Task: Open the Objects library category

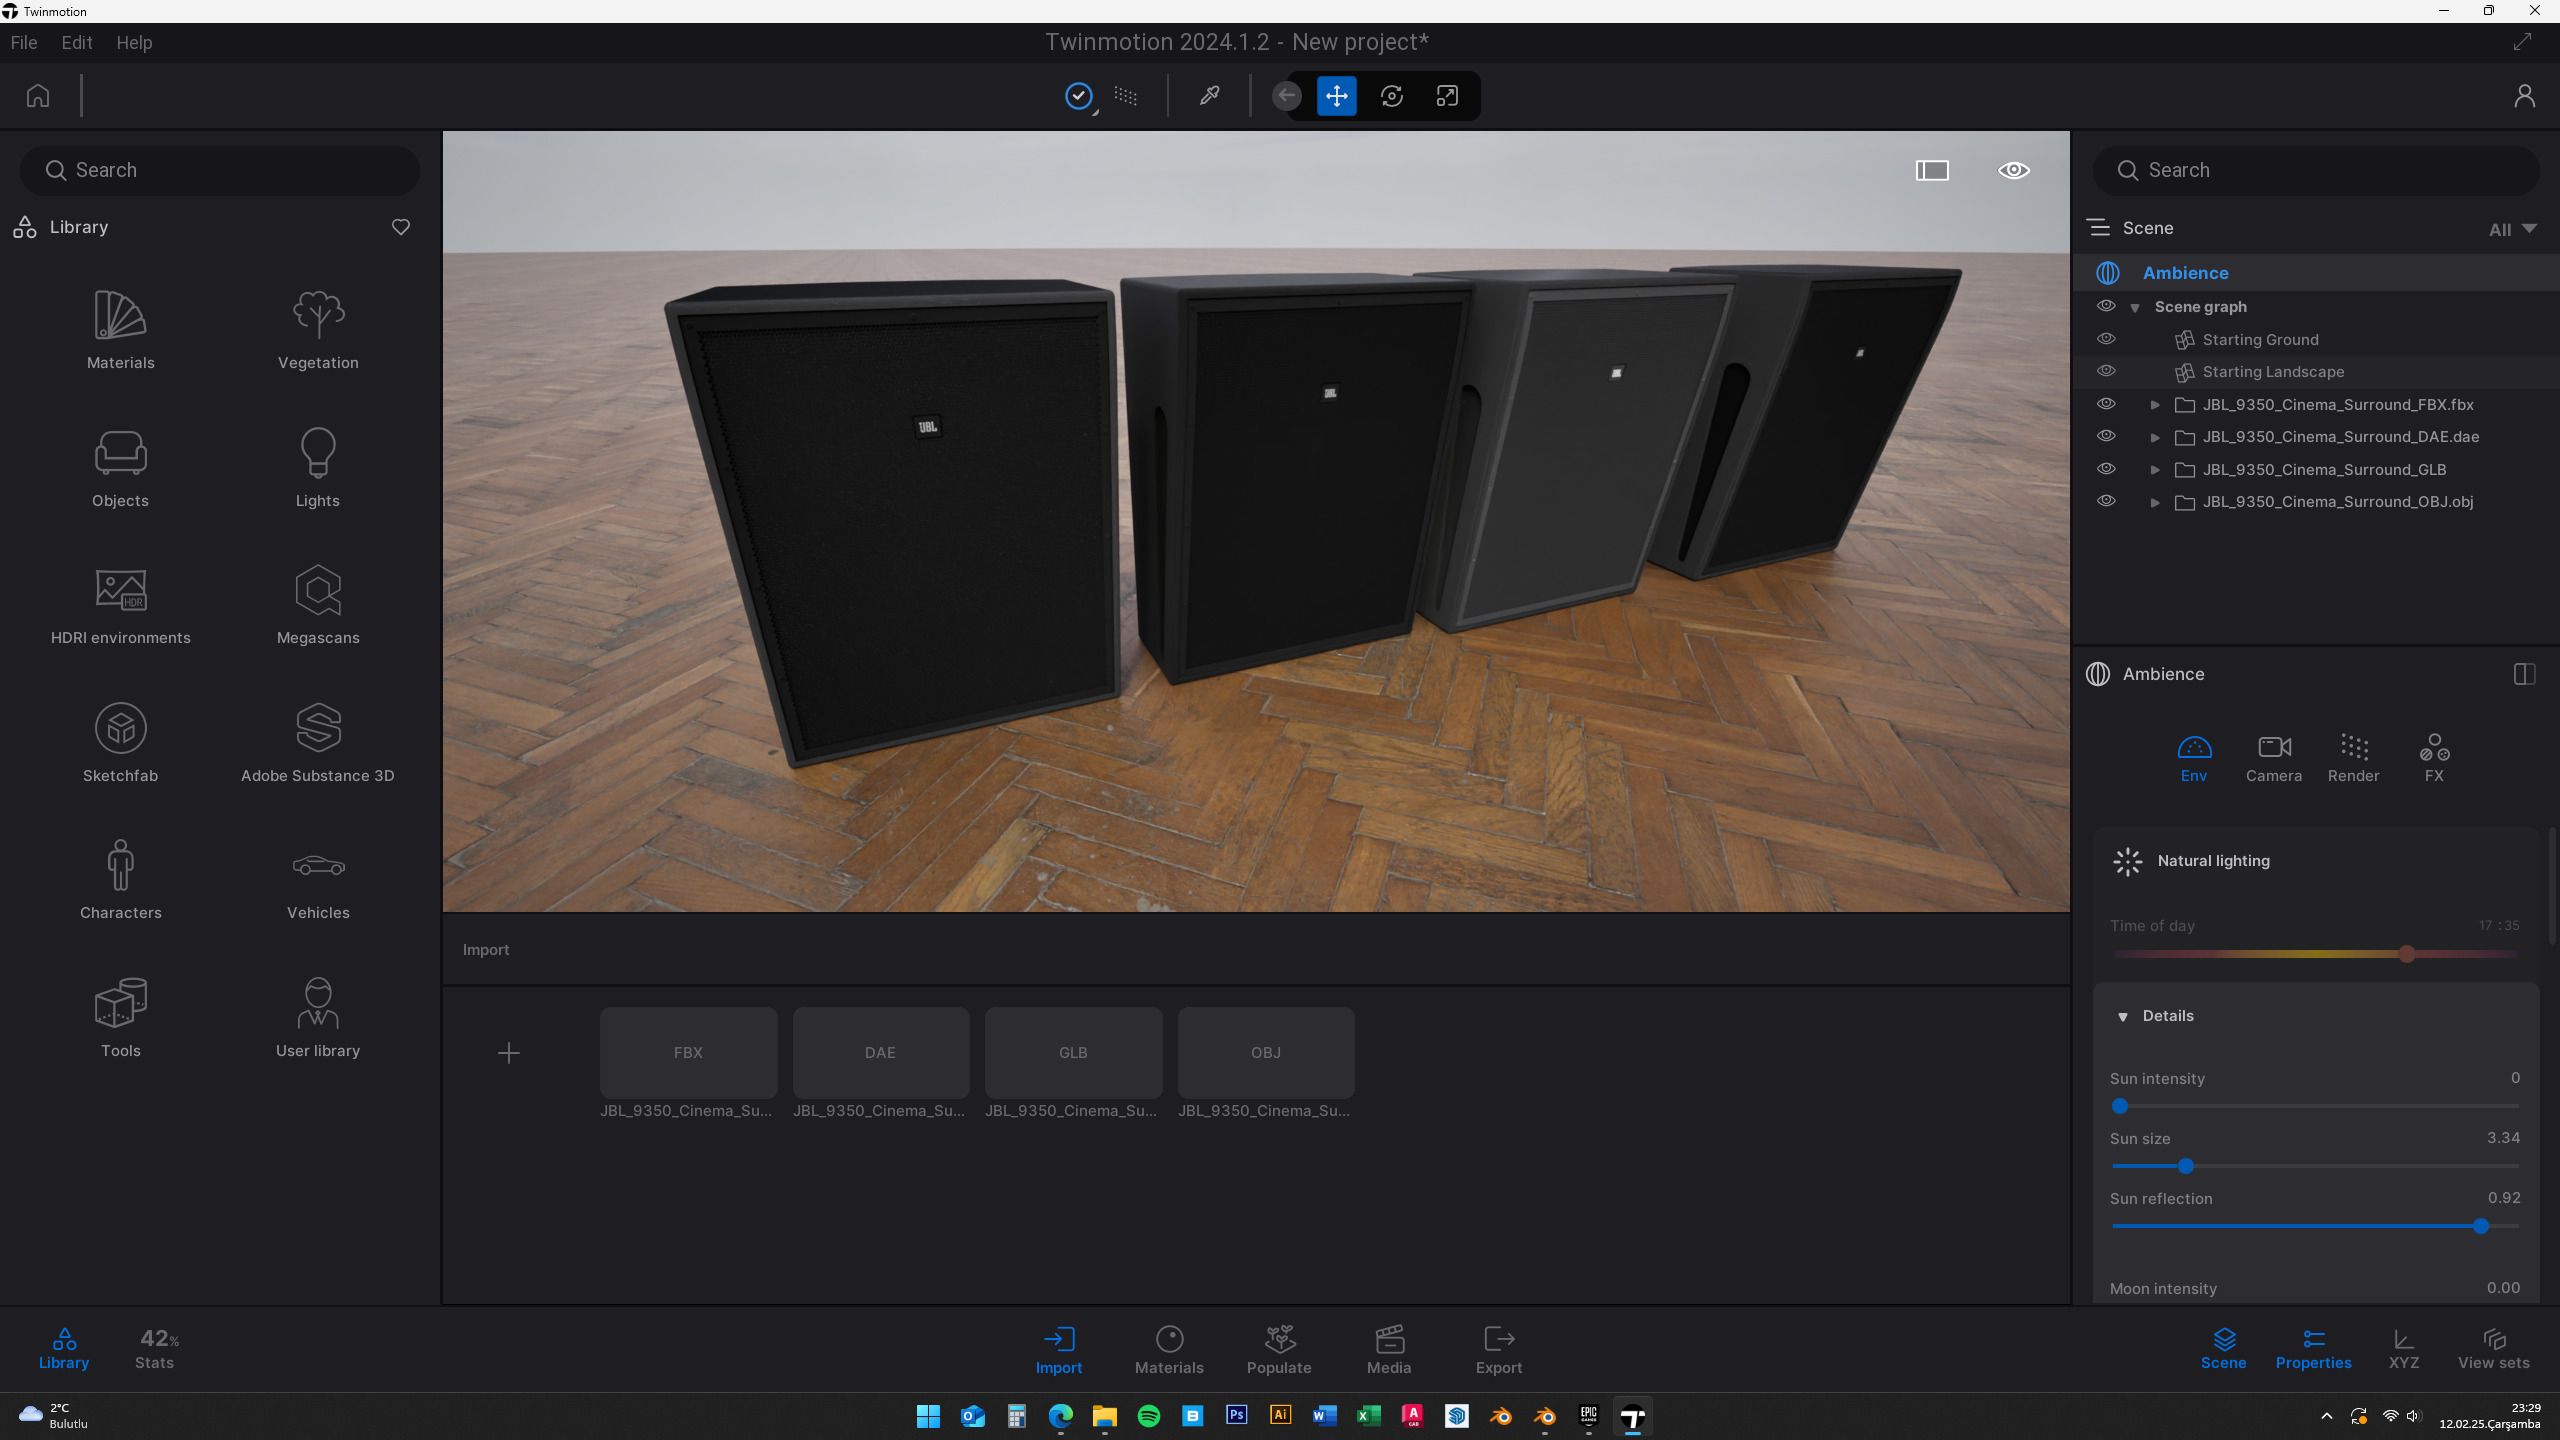Action: 120,468
